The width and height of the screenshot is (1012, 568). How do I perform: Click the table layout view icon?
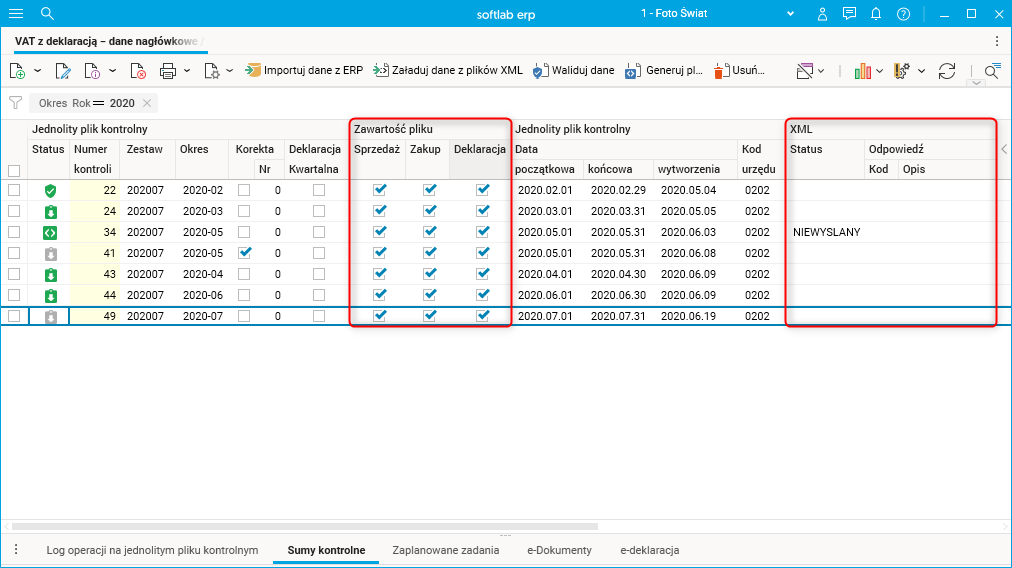pyautogui.click(x=804, y=70)
